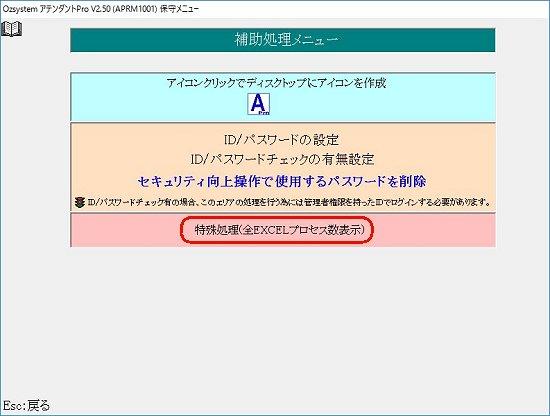Click the アイコンクリックでディスクトップにアイコンを作成 text

point(277,83)
